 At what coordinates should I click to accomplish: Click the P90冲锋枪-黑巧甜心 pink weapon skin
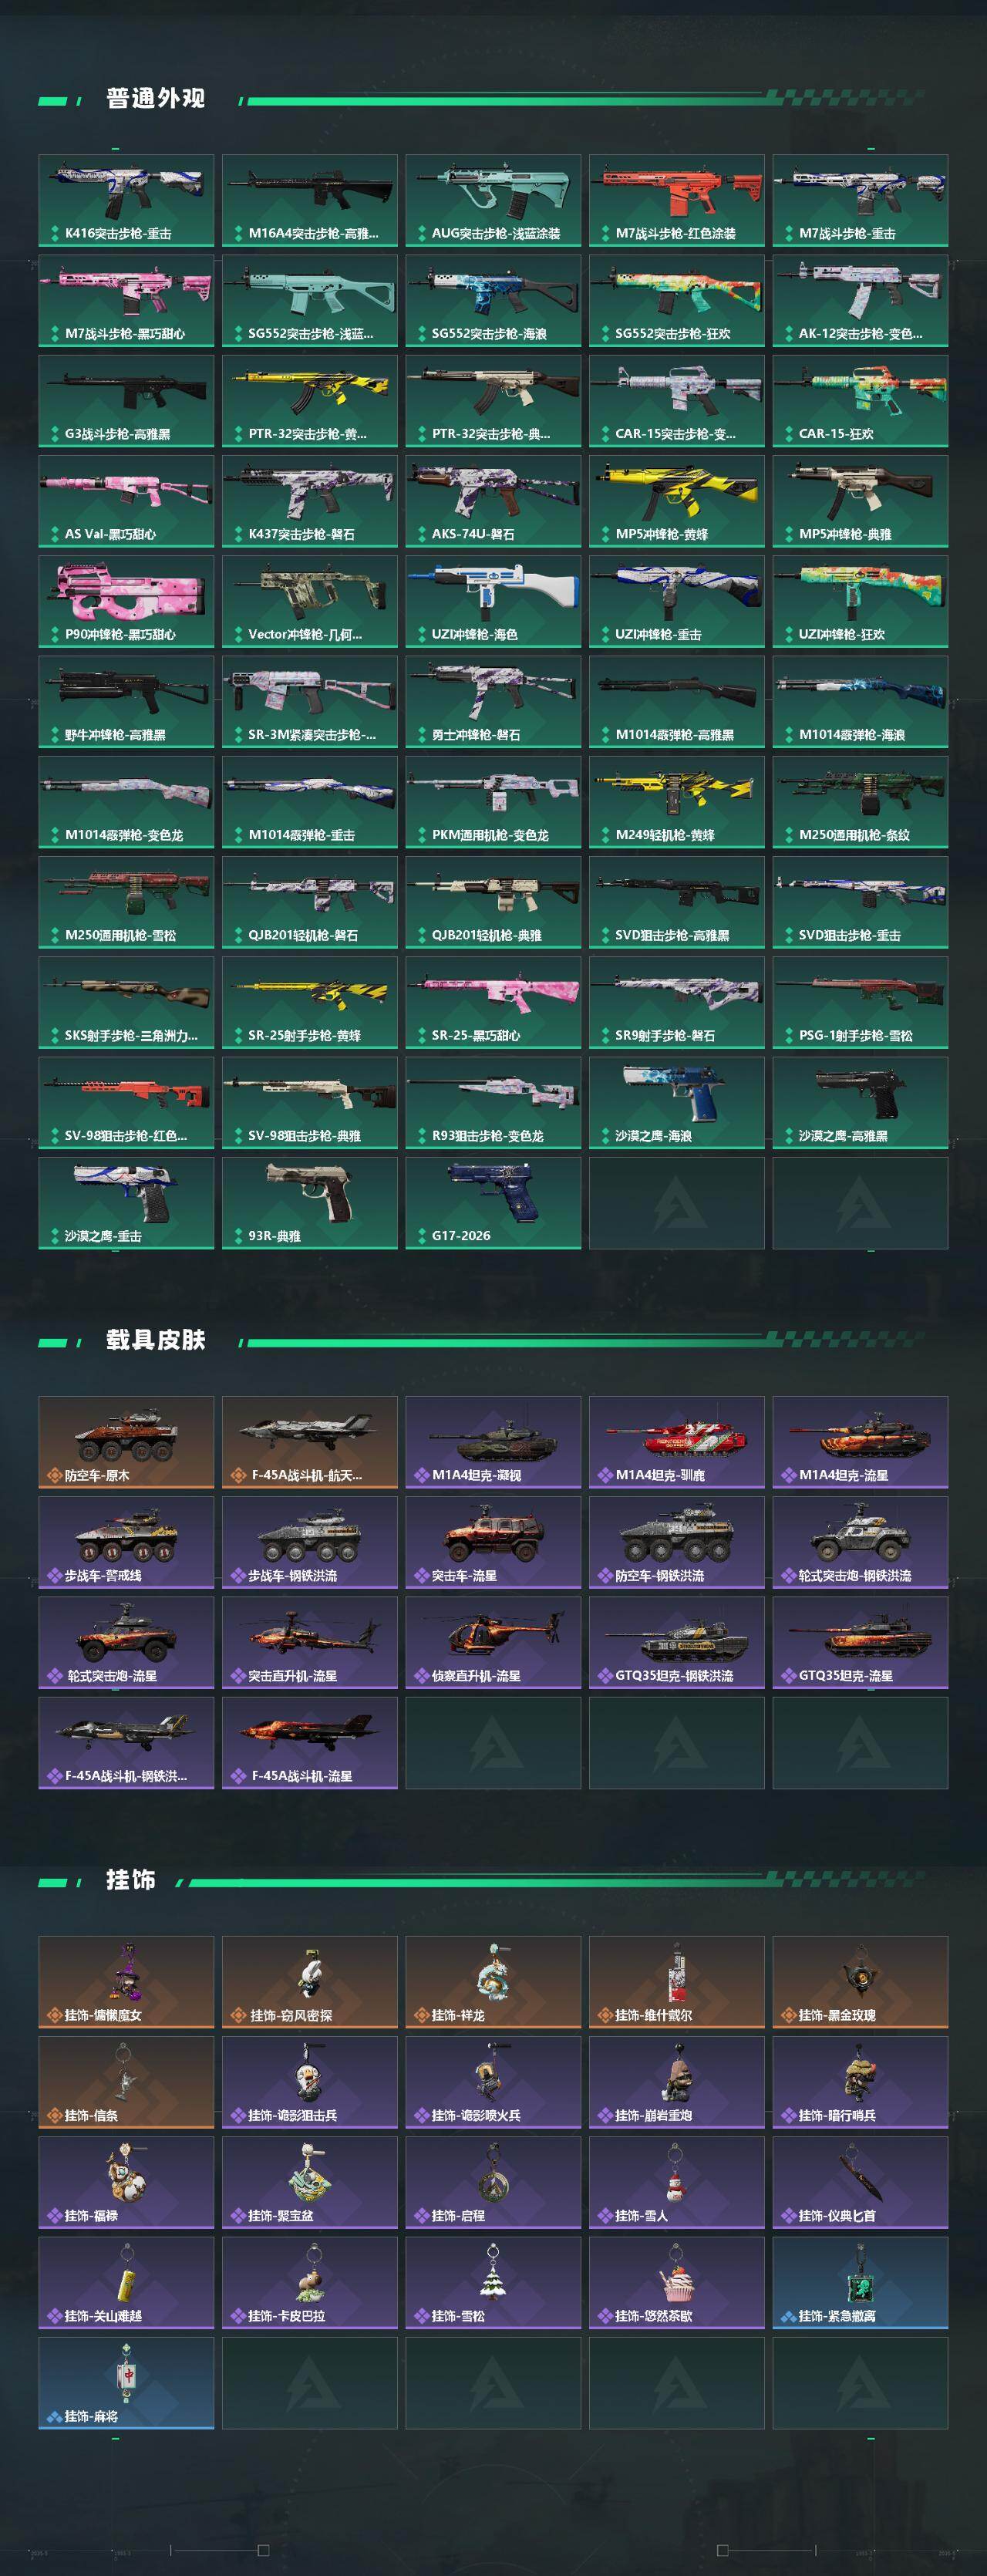coord(126,601)
